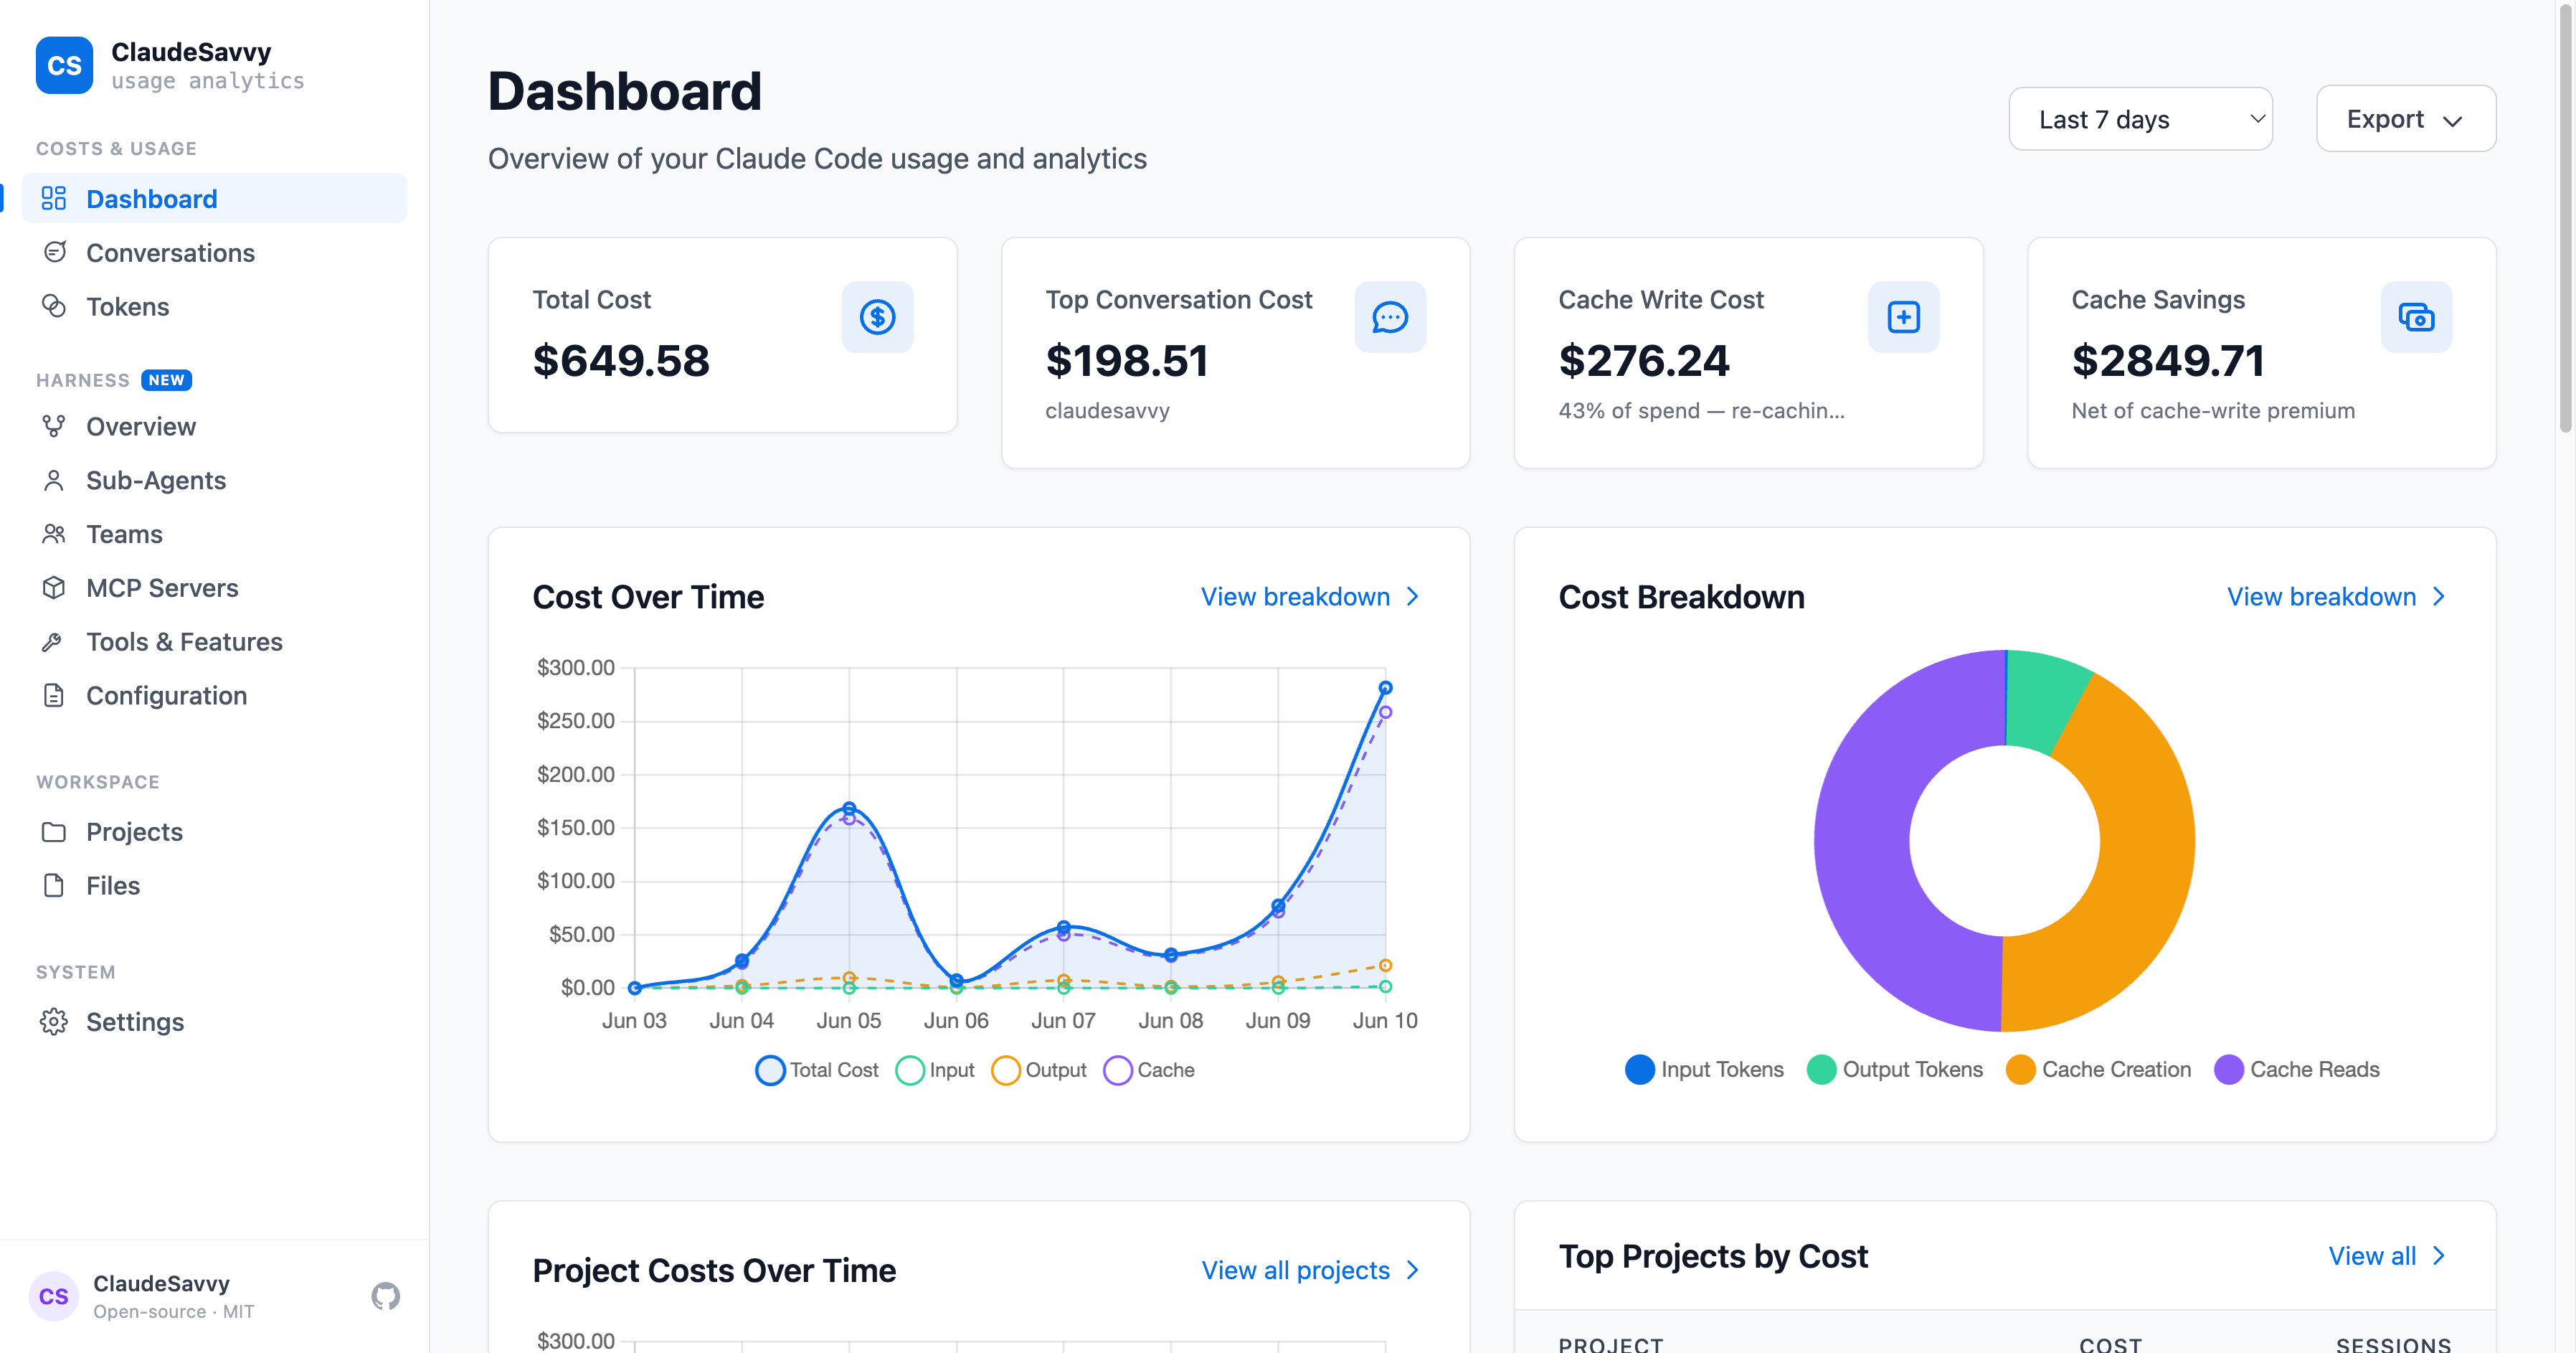
Task: Click the $198.51 top conversation value
Action: click(1127, 361)
